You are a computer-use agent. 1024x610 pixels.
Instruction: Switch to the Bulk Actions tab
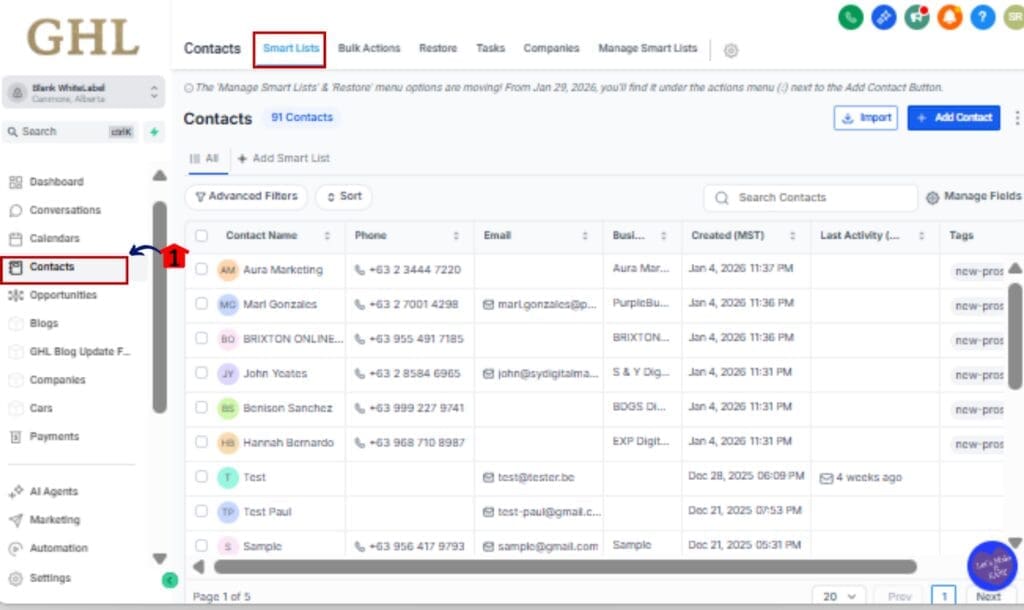[x=368, y=49]
